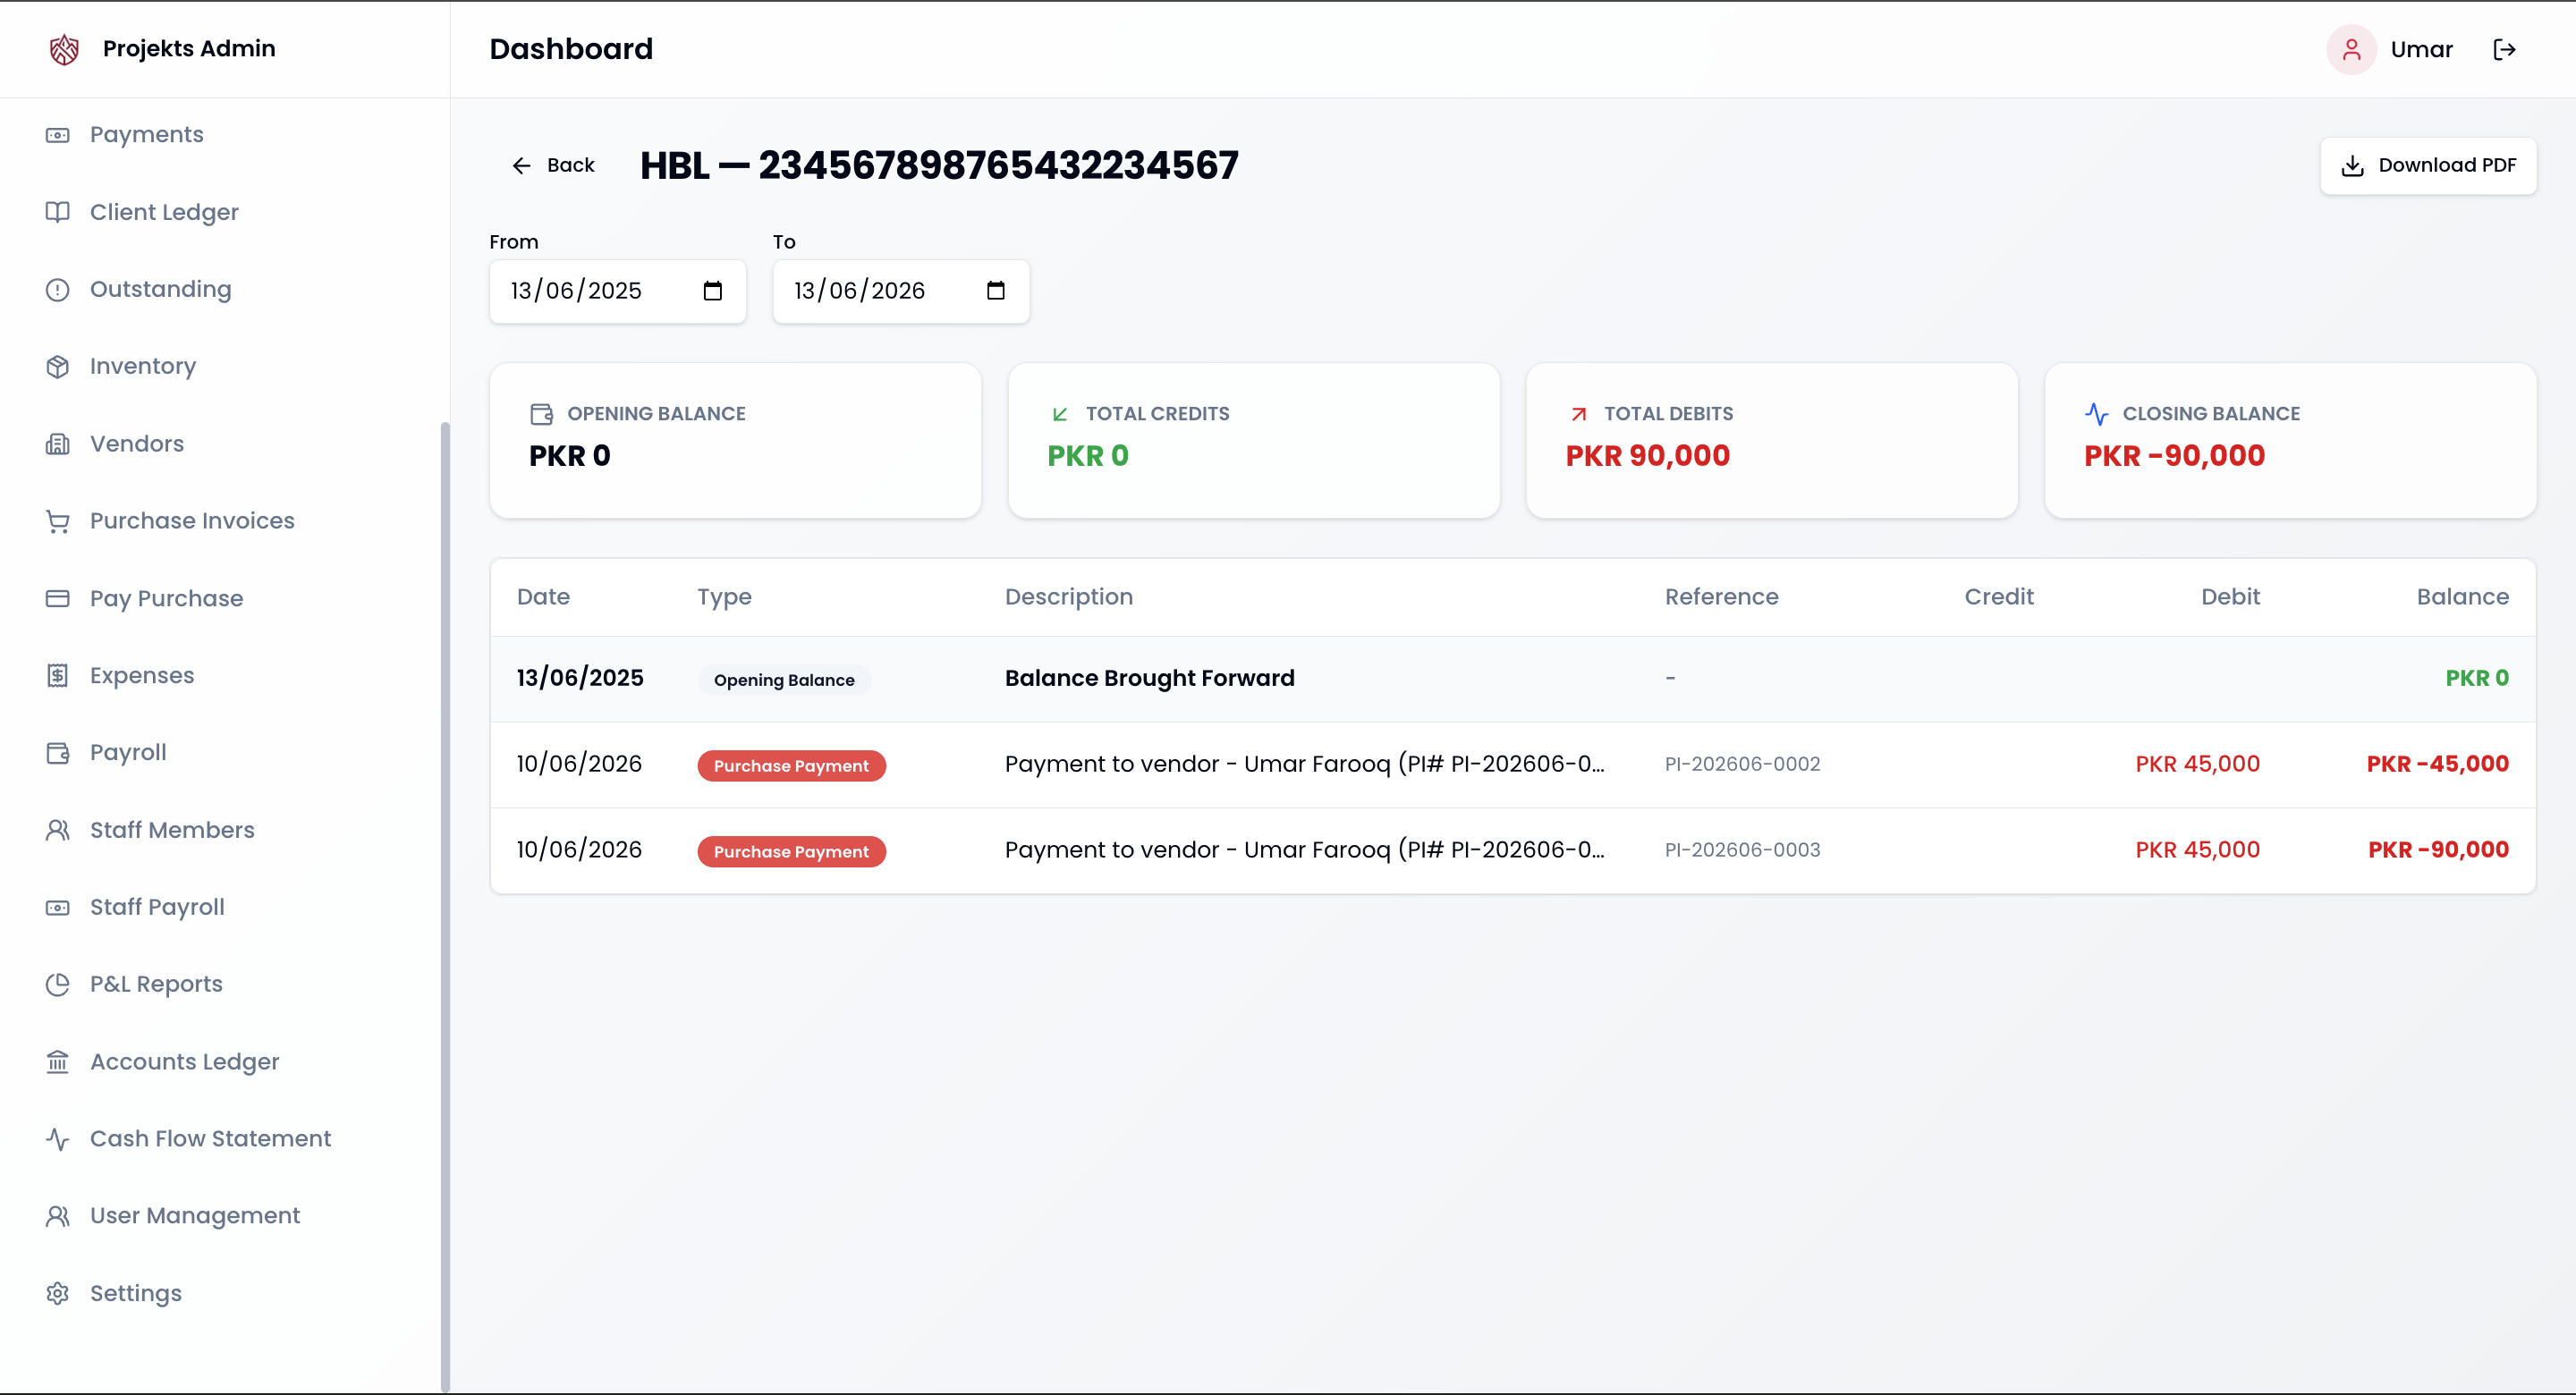Viewport: 2576px width, 1395px height.
Task: Click the Debit column header
Action: pyautogui.click(x=2230, y=597)
